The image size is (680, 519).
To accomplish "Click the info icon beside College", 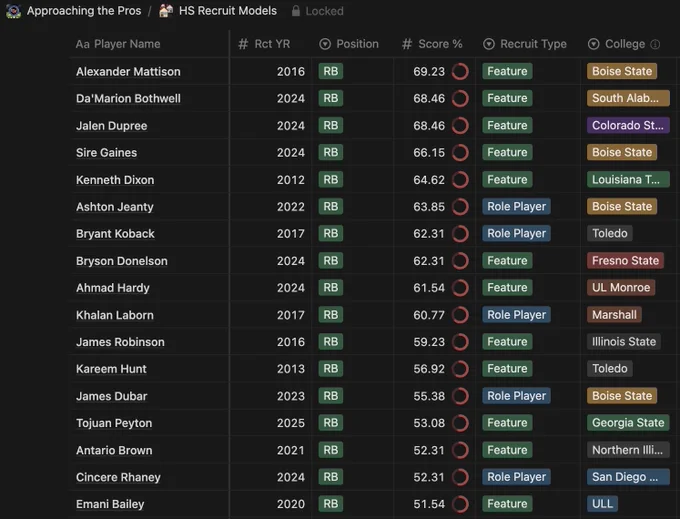I will pos(655,44).
